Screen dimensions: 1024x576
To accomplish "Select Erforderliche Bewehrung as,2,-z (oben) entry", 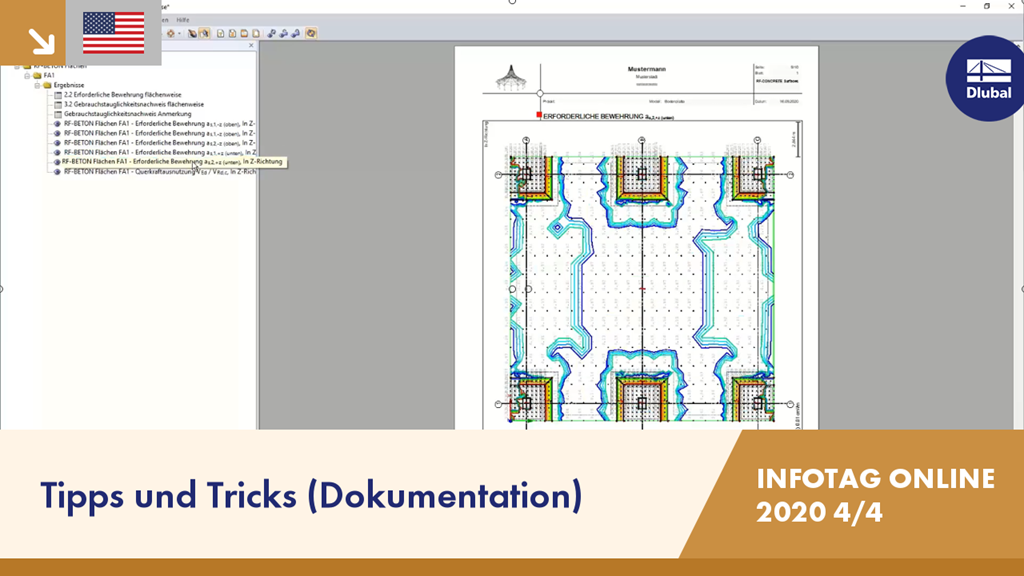I will click(159, 143).
